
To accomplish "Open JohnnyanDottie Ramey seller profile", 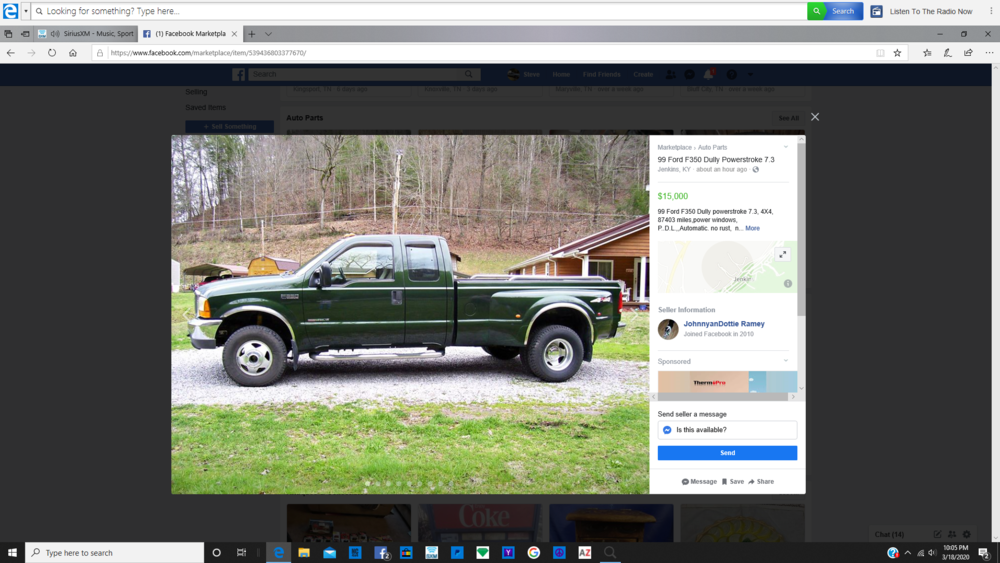I will point(724,324).
